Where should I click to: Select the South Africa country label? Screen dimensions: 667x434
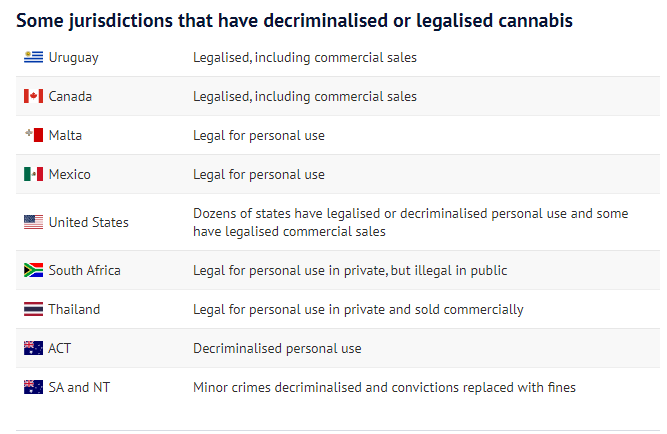click(x=84, y=270)
